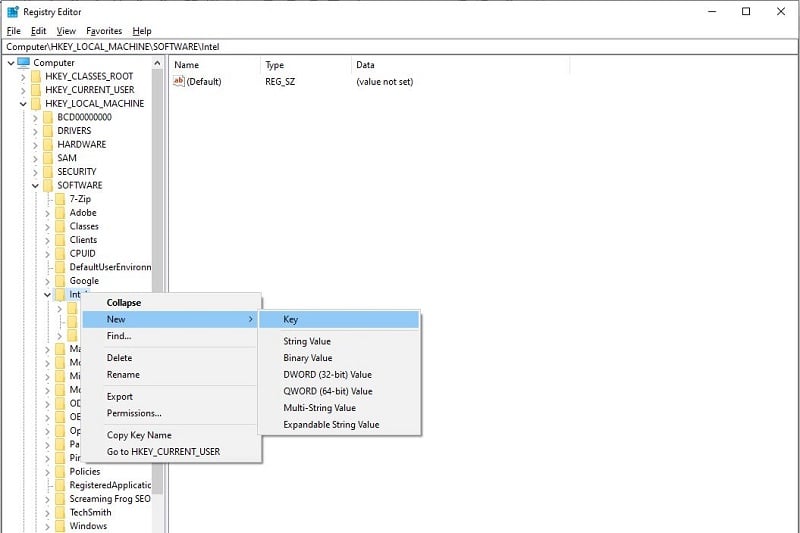Click the registry path address bar
Screen dimensions: 800x533
tap(399, 46)
